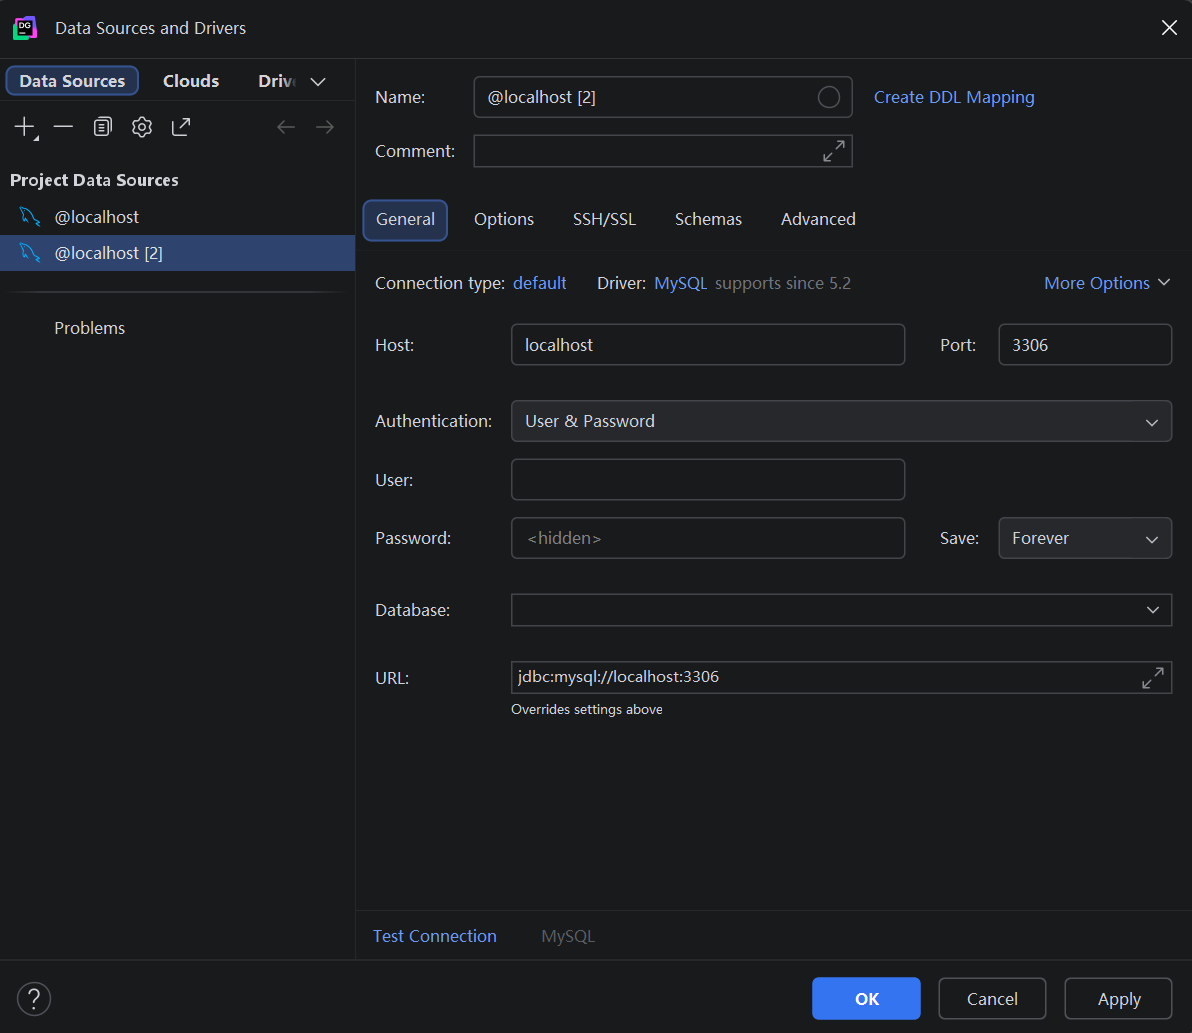Switch to the truncated Drivers tab
1192x1033 pixels.
coord(277,81)
